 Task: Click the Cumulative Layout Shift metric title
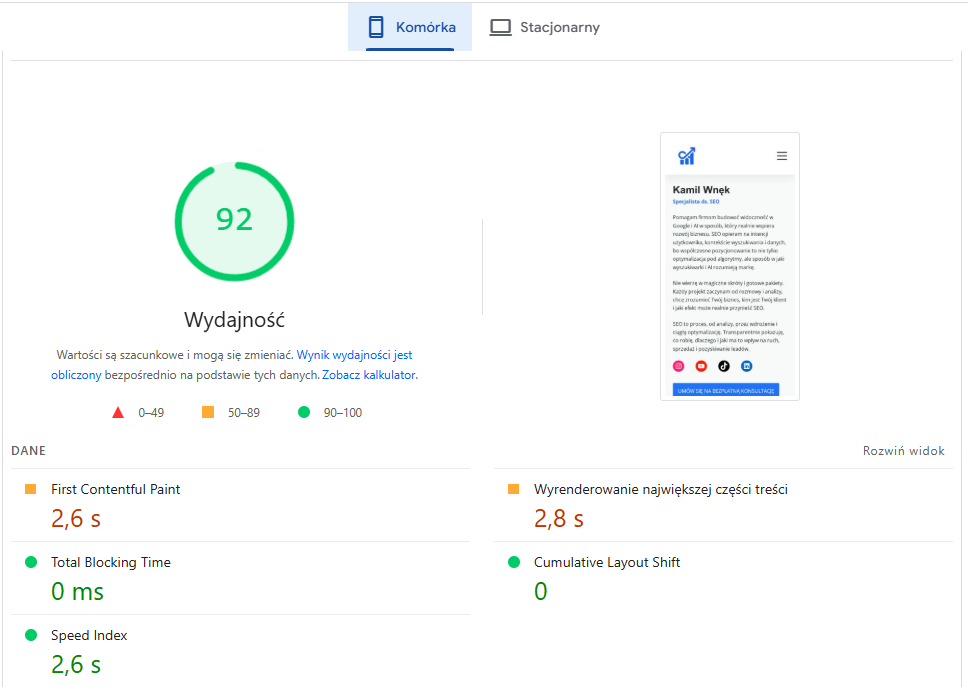point(606,562)
